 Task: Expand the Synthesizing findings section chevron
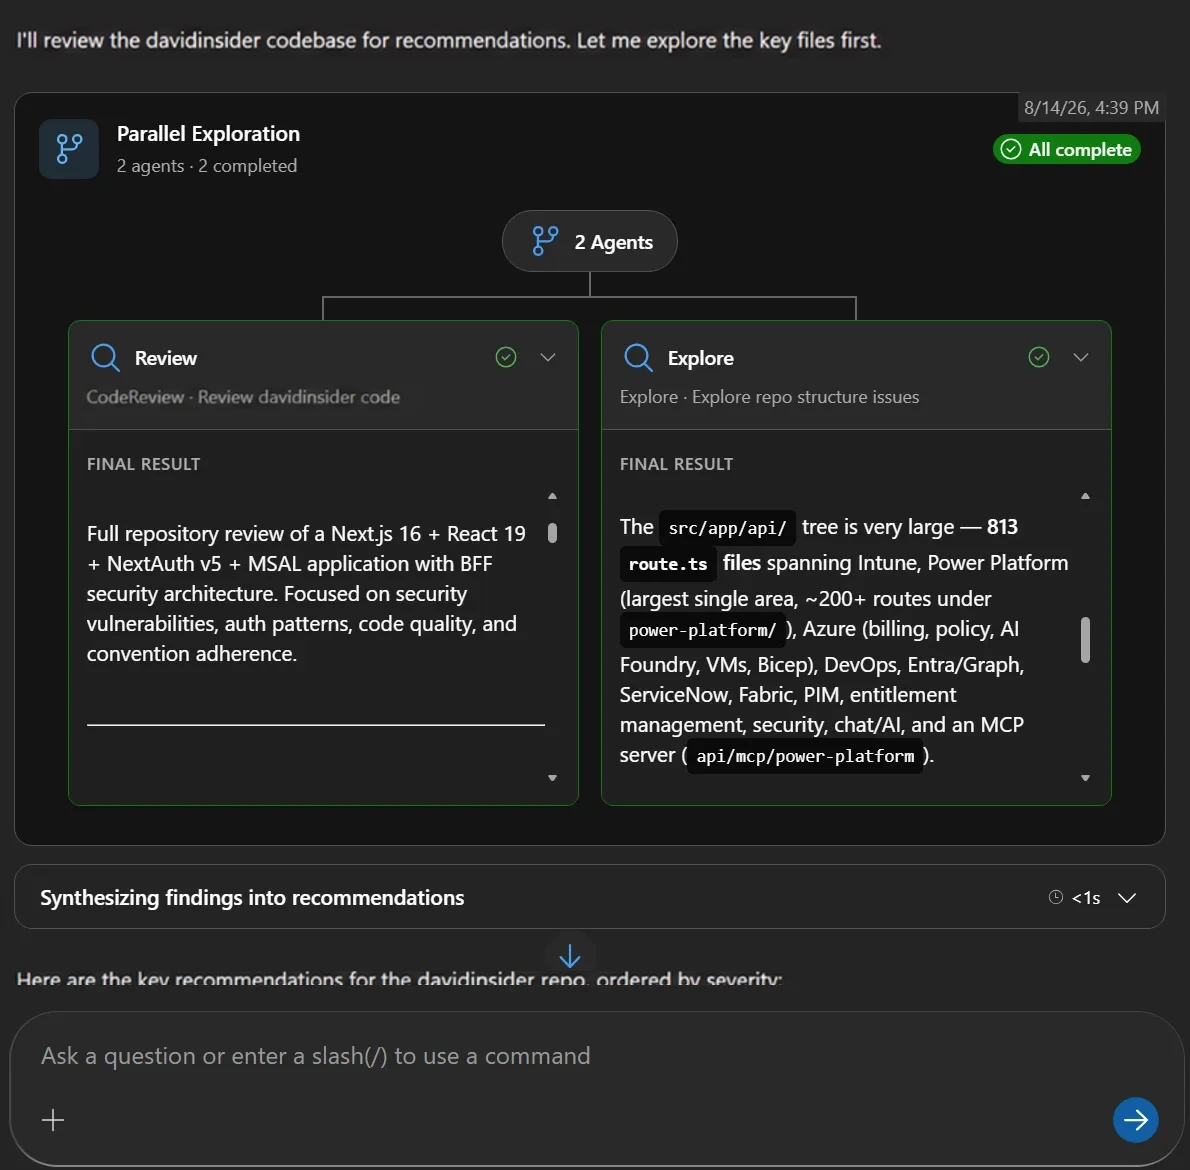click(x=1127, y=898)
